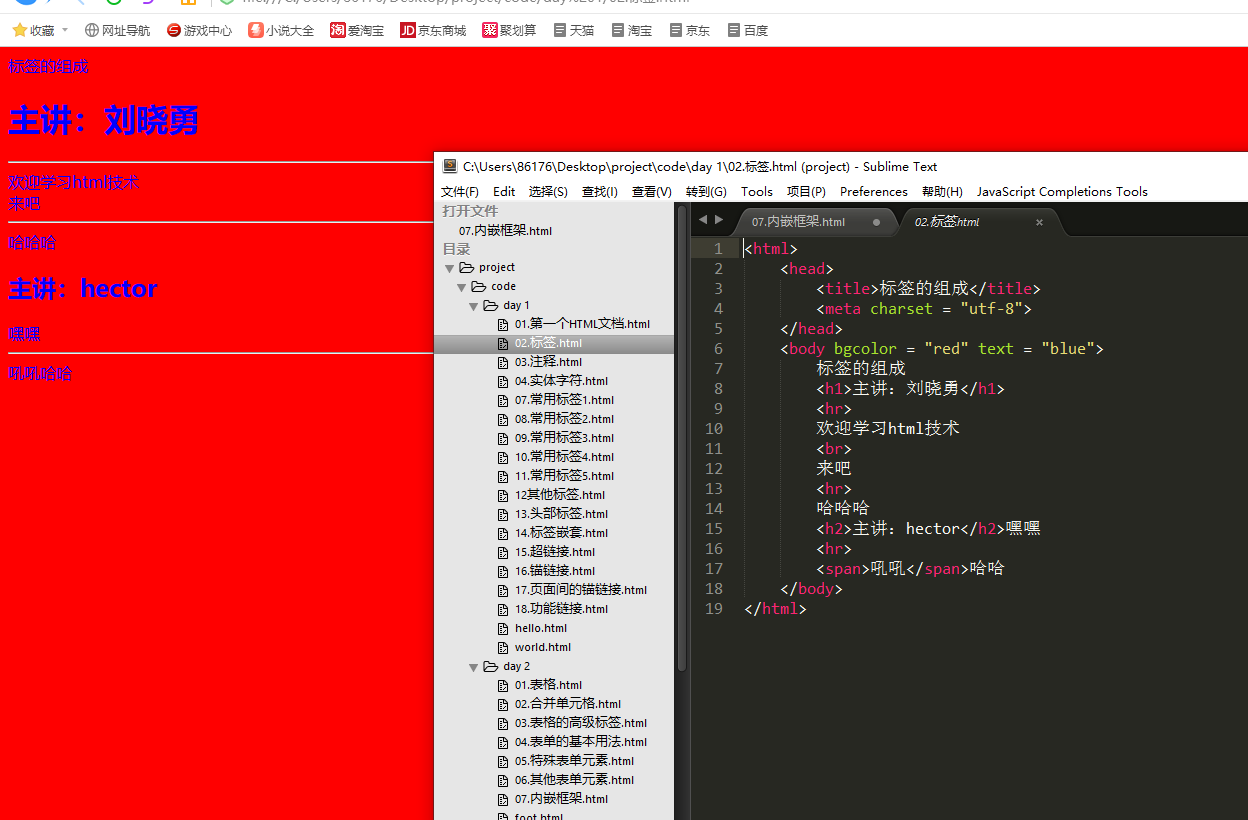Viewport: 1248px width, 820px height.
Task: Open the Preferences menu
Action: 873,191
